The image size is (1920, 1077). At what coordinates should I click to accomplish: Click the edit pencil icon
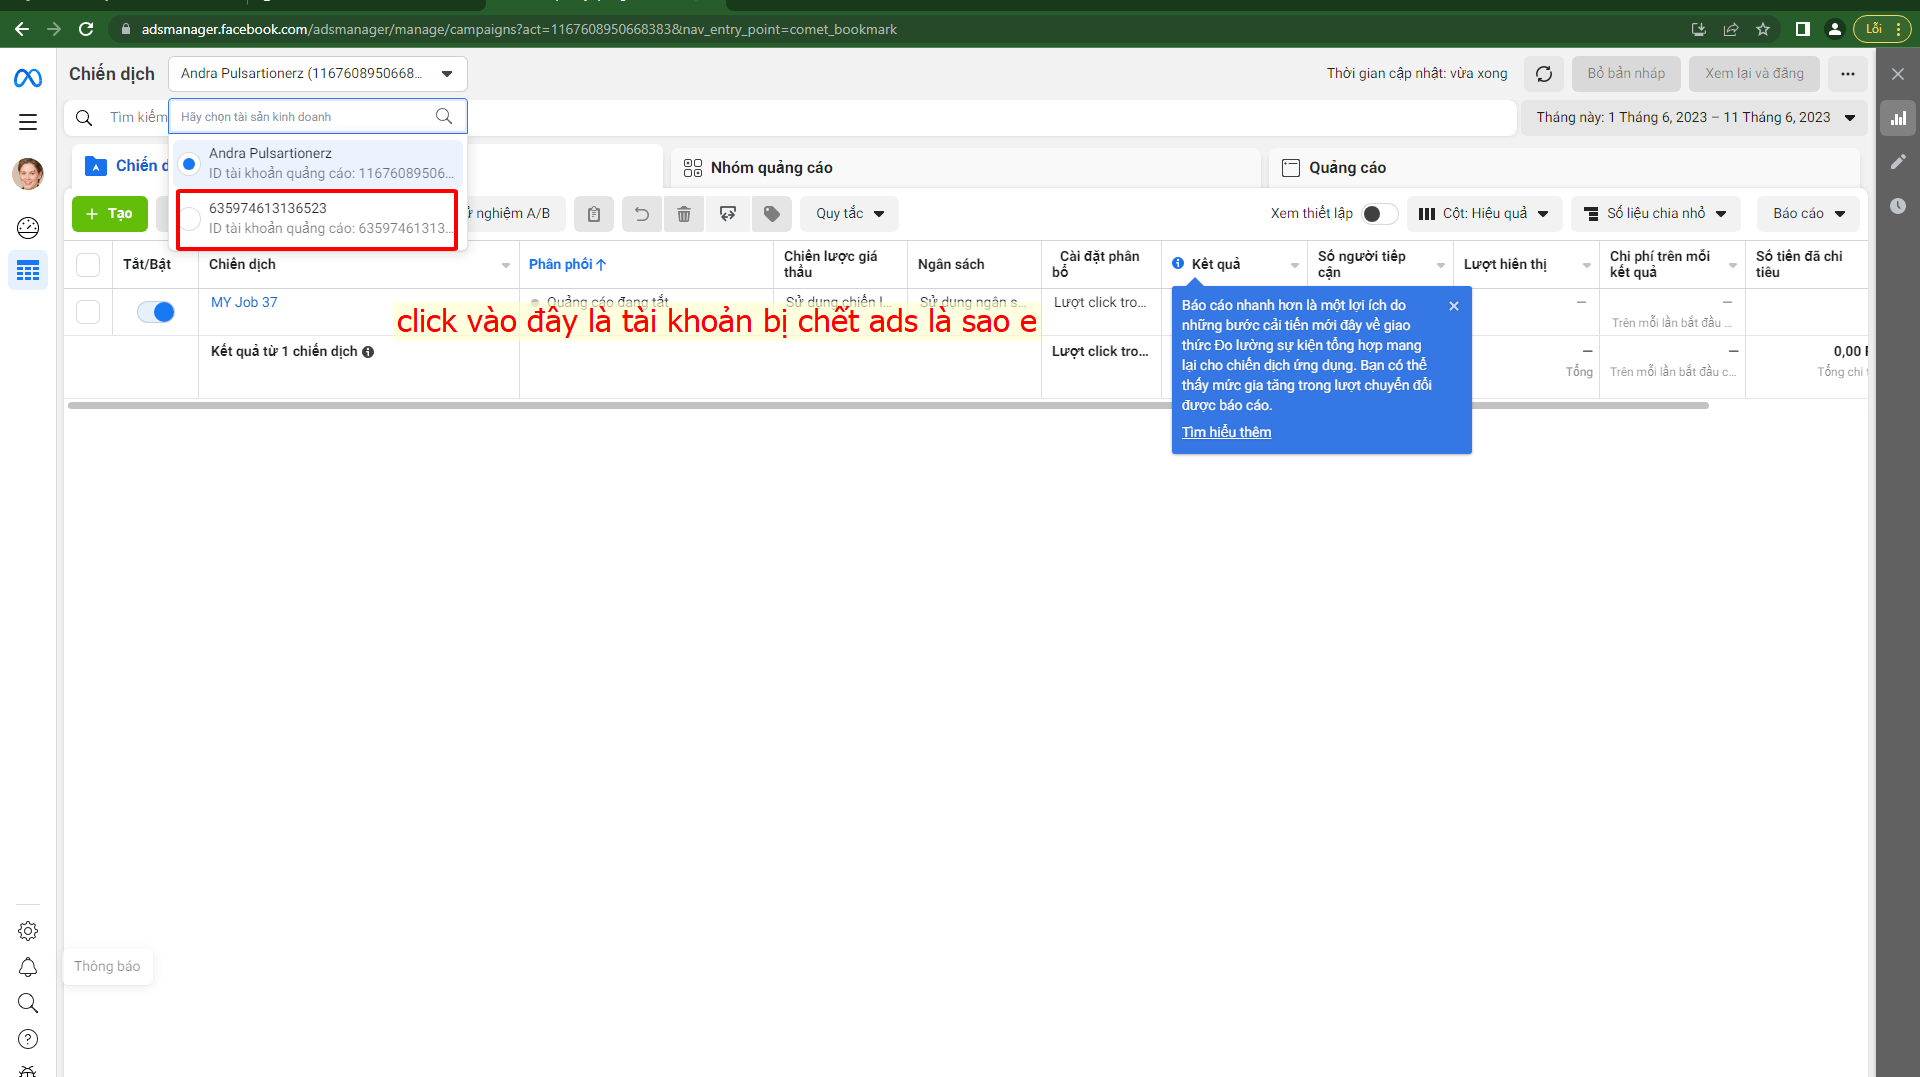click(1898, 162)
